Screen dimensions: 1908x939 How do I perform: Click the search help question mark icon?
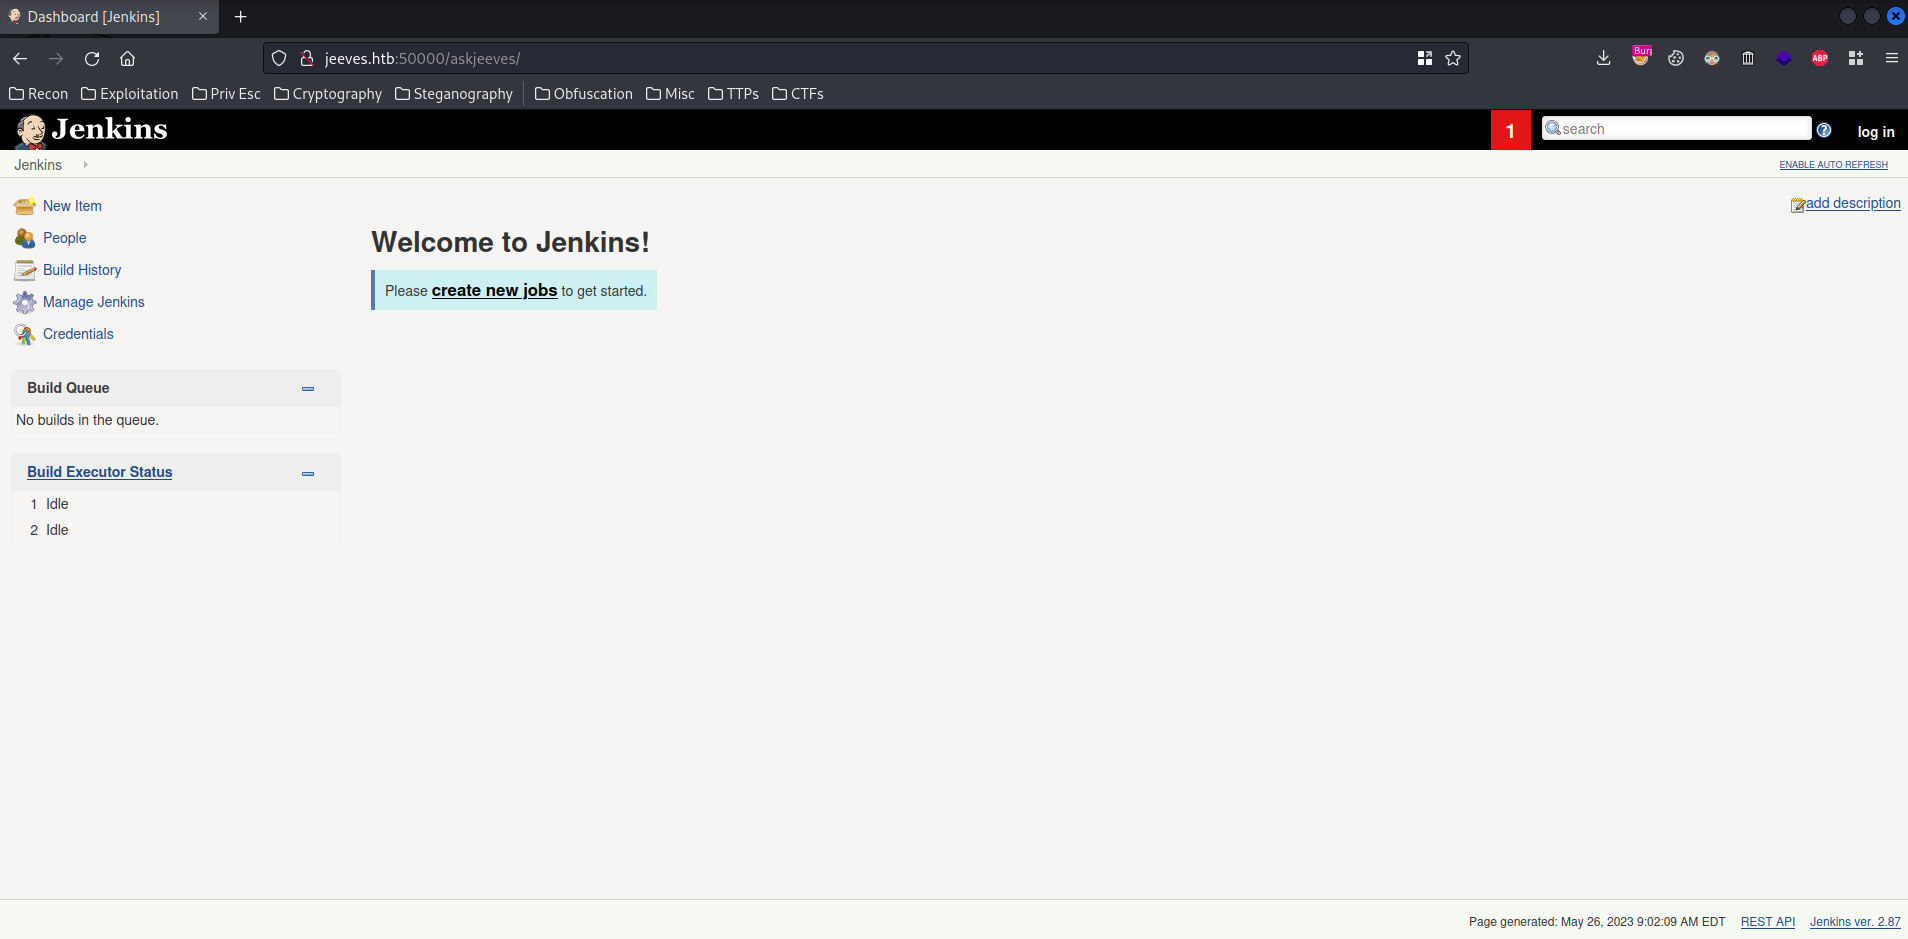pyautogui.click(x=1824, y=130)
